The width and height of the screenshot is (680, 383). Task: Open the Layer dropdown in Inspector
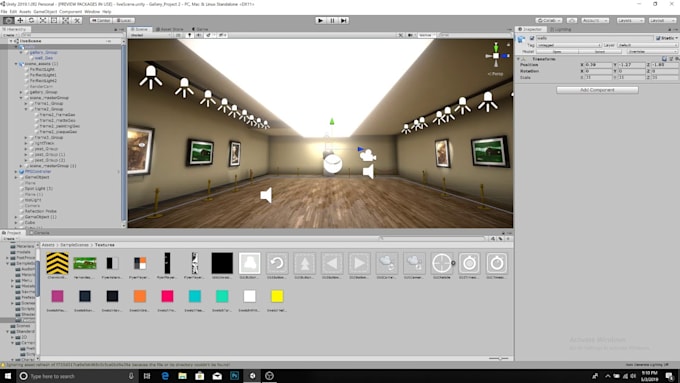tap(647, 45)
